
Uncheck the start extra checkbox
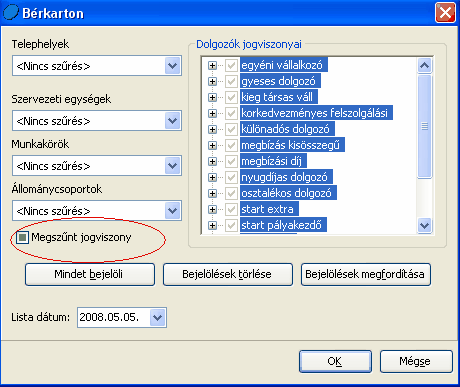(231, 209)
